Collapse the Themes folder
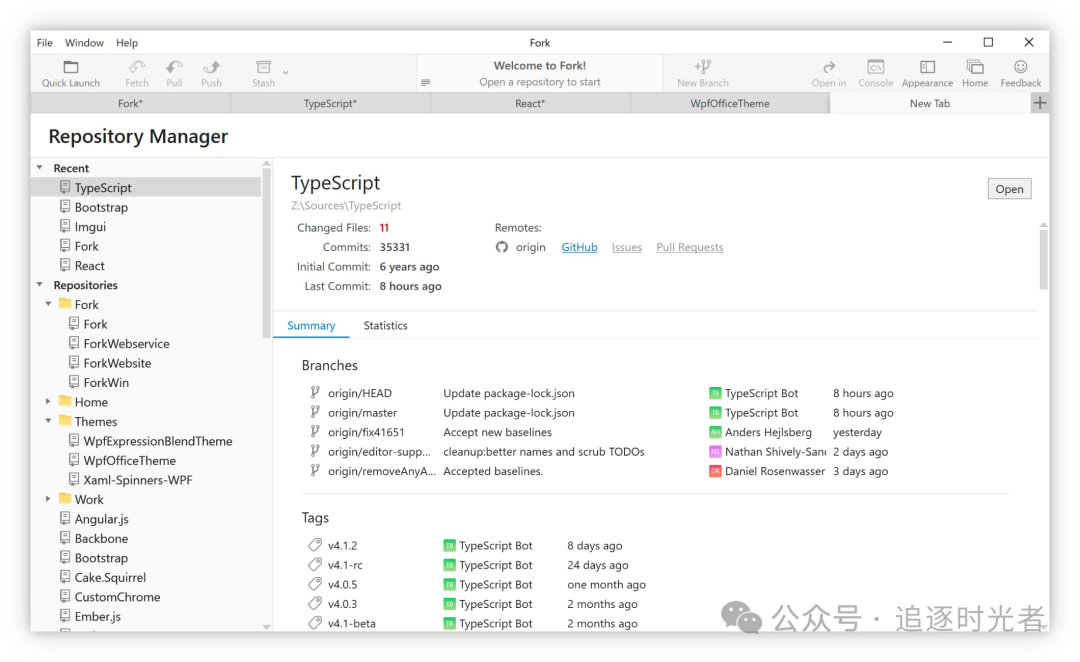This screenshot has height=662, width=1080. pos(48,421)
